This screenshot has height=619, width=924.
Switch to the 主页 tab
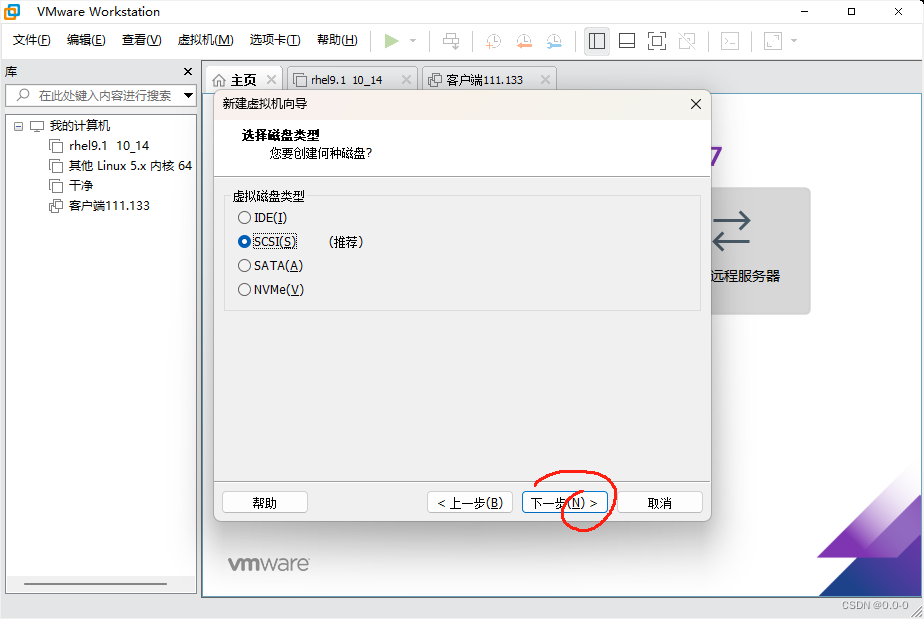[x=240, y=78]
